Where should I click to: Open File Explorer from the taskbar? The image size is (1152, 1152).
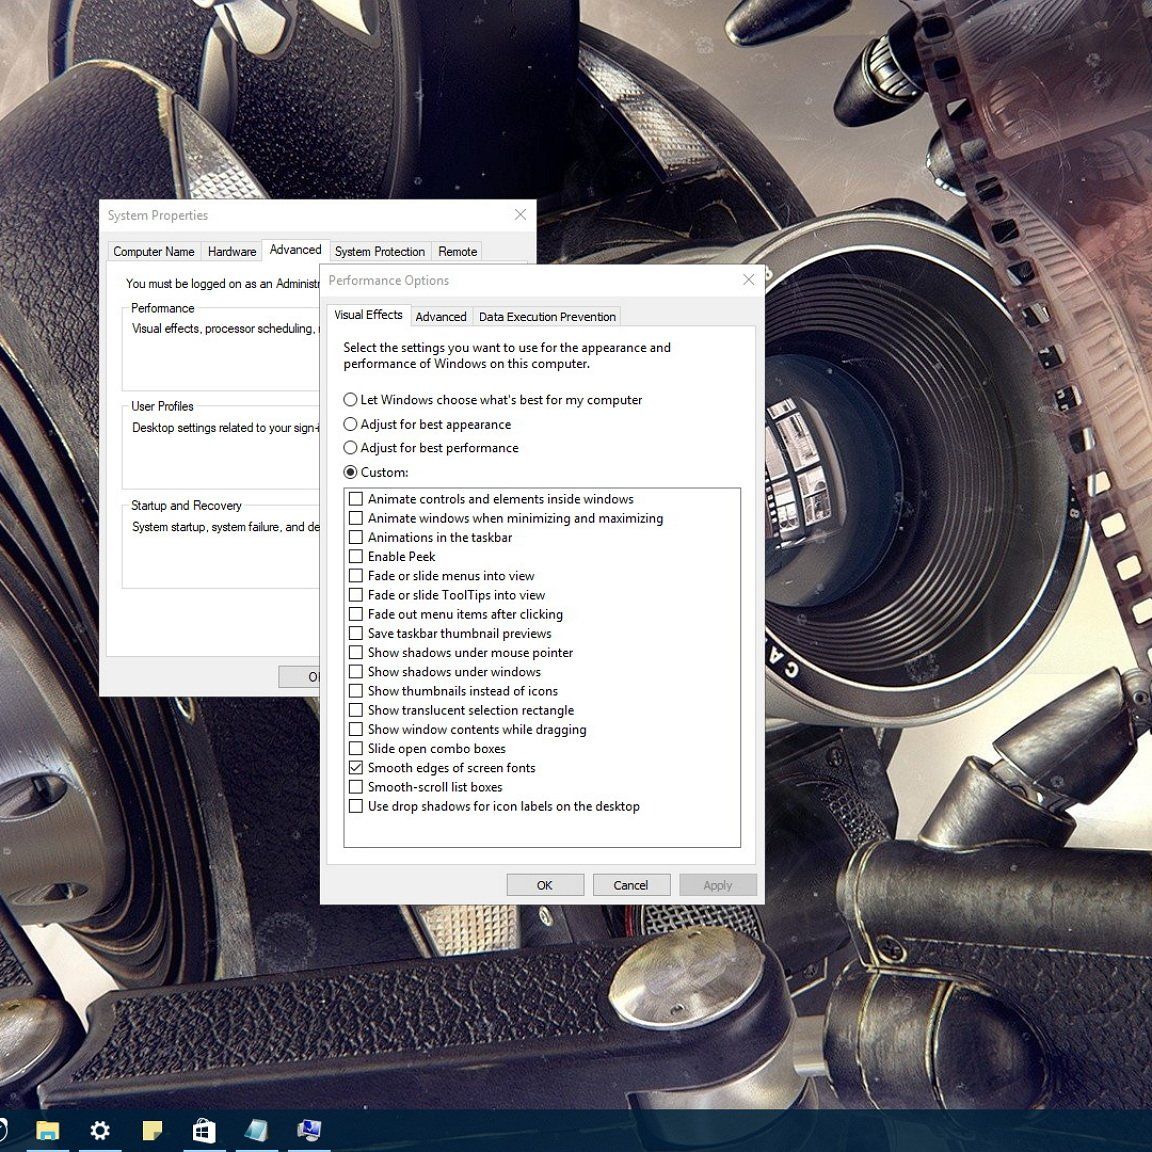(47, 1130)
